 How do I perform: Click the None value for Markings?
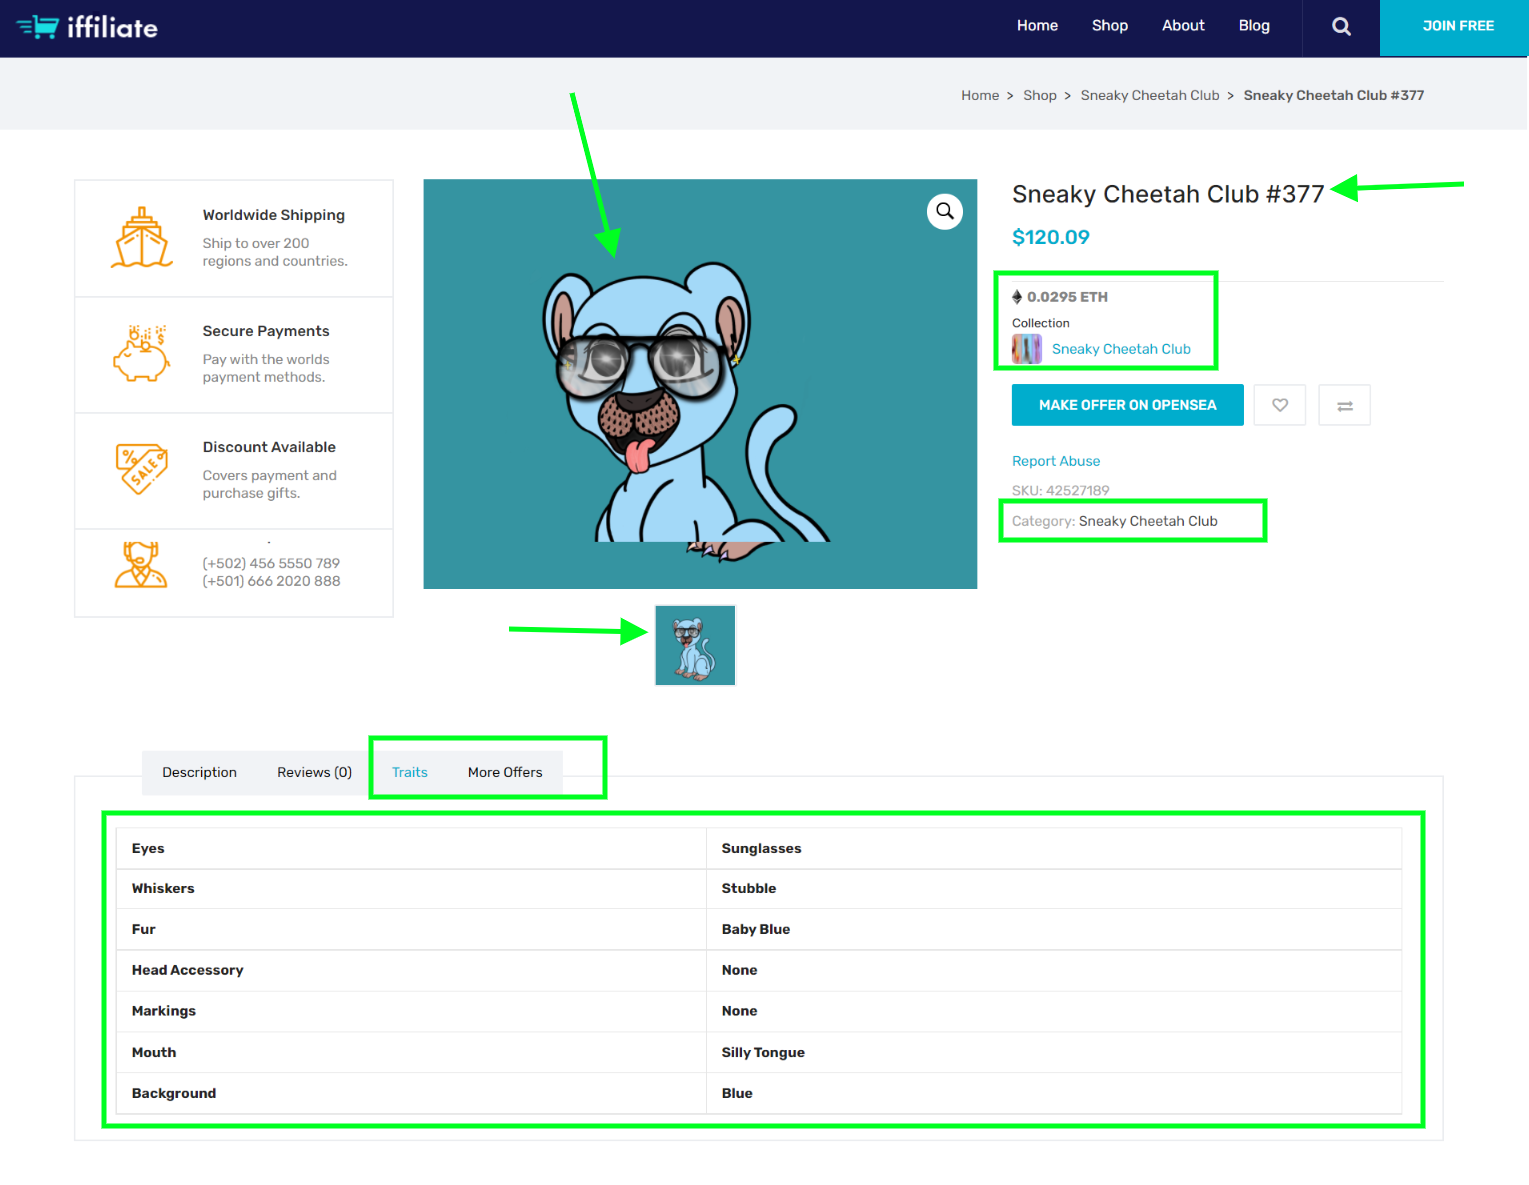[x=740, y=1011]
